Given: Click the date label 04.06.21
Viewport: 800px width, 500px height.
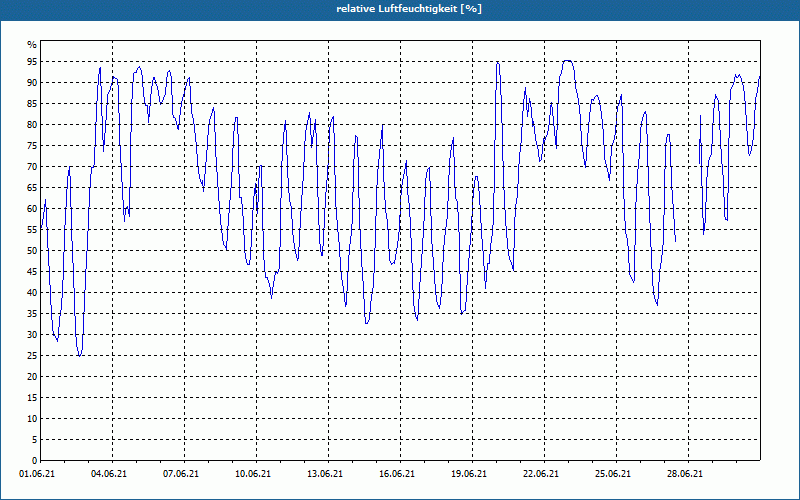Looking at the screenshot, I should [109, 474].
